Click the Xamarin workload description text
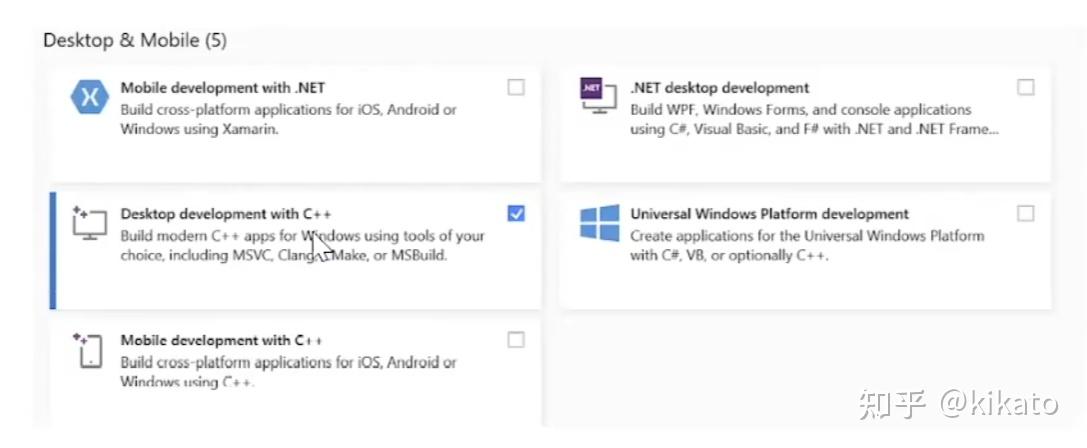 (x=288, y=119)
